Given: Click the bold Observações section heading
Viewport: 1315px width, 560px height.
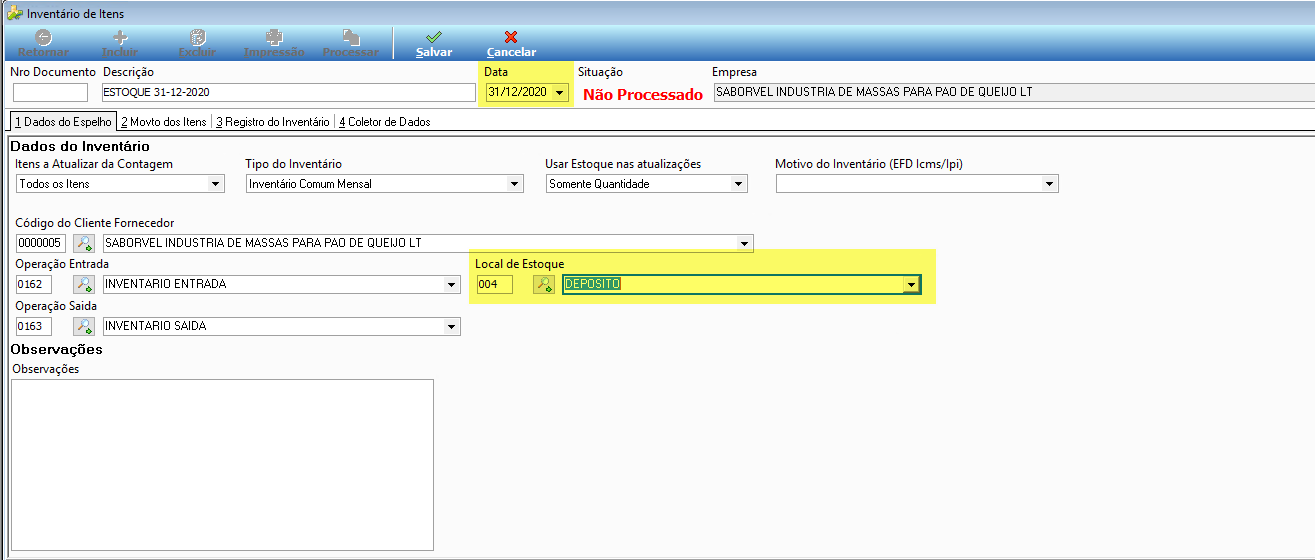Looking at the screenshot, I should 56,349.
